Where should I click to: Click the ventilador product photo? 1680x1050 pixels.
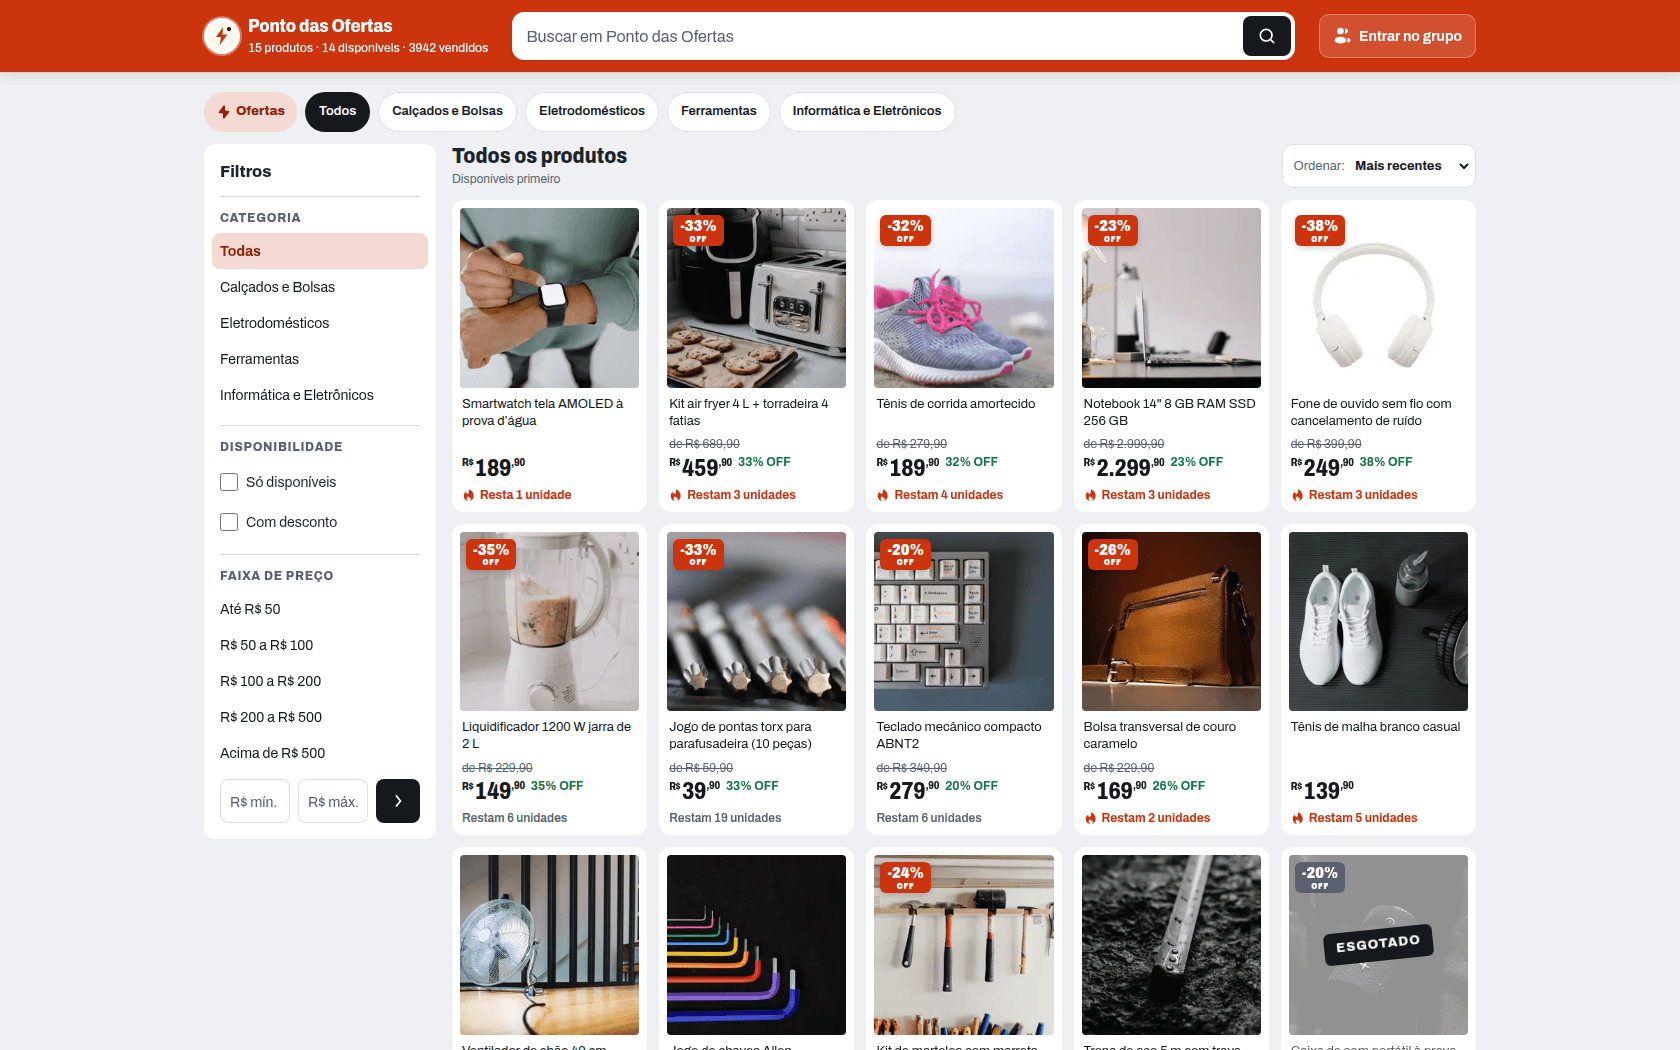pyautogui.click(x=549, y=945)
